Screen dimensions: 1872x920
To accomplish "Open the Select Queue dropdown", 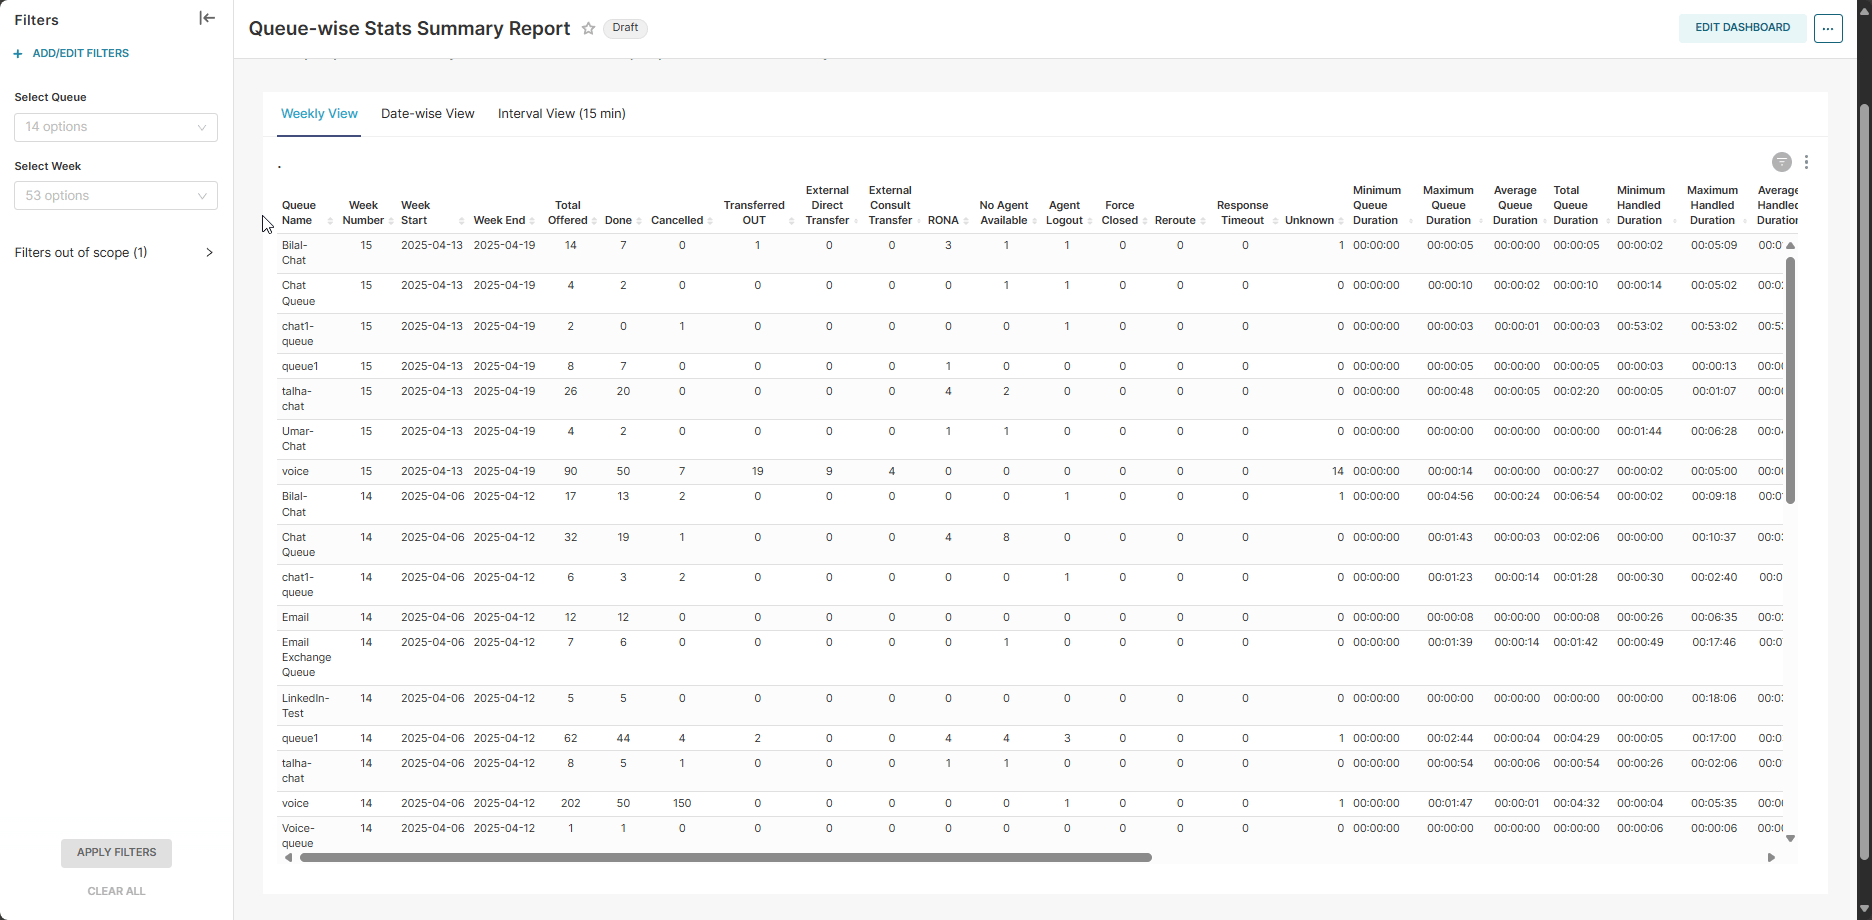I will point(116,127).
